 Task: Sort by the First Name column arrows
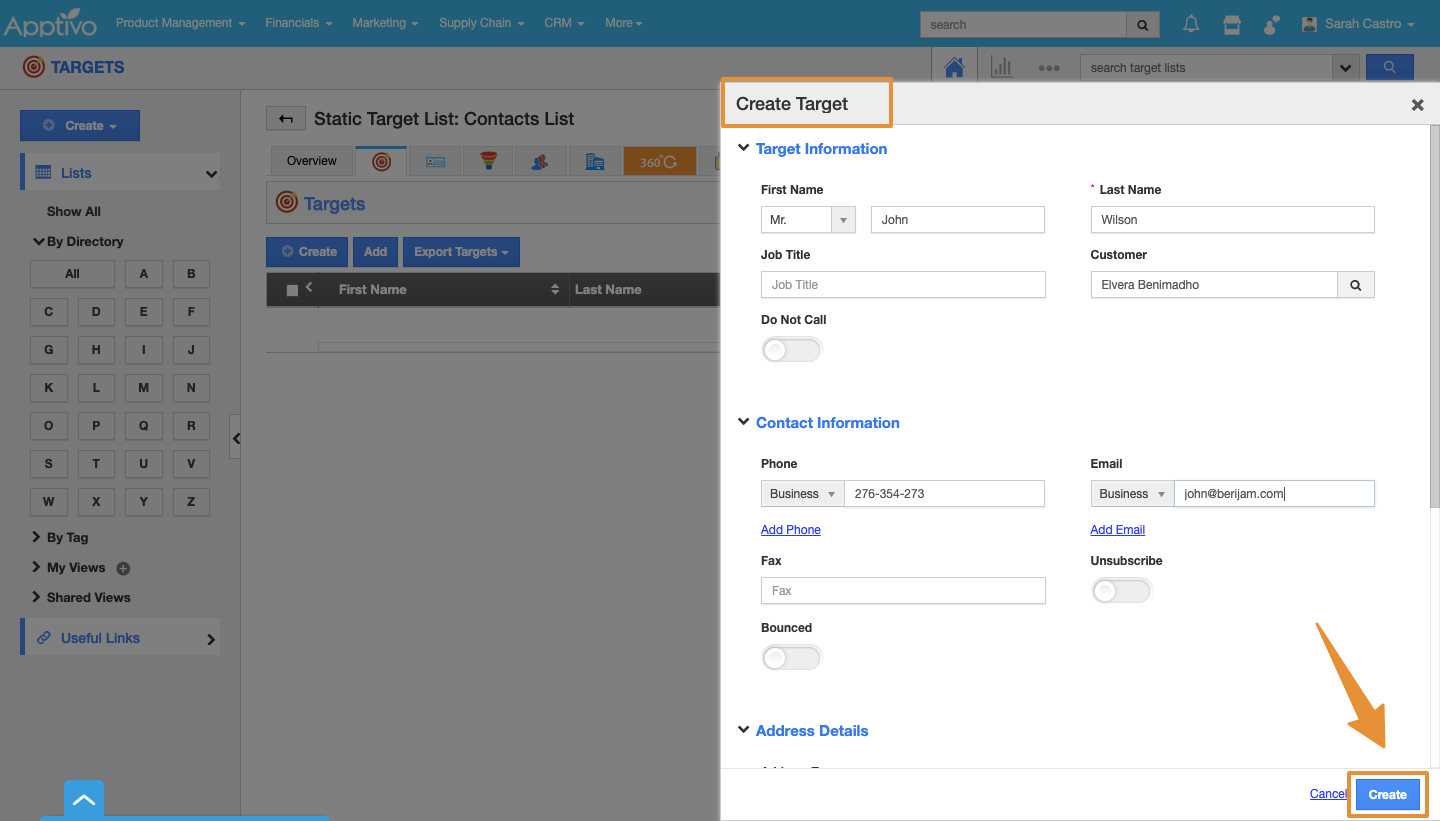coord(555,290)
